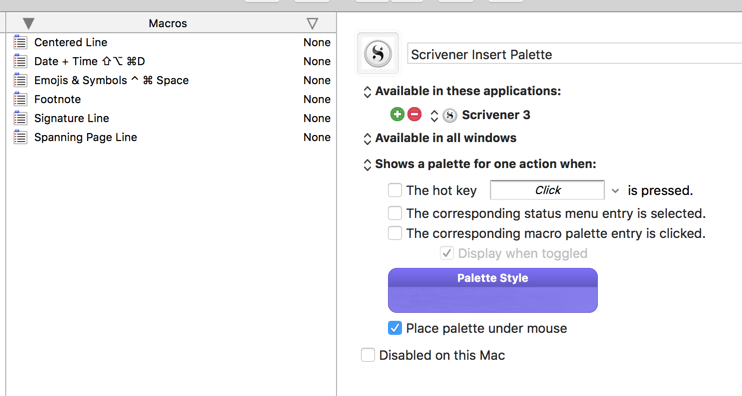The width and height of the screenshot is (742, 396).
Task: Uncheck Place palette under mouse
Action: [x=395, y=328]
